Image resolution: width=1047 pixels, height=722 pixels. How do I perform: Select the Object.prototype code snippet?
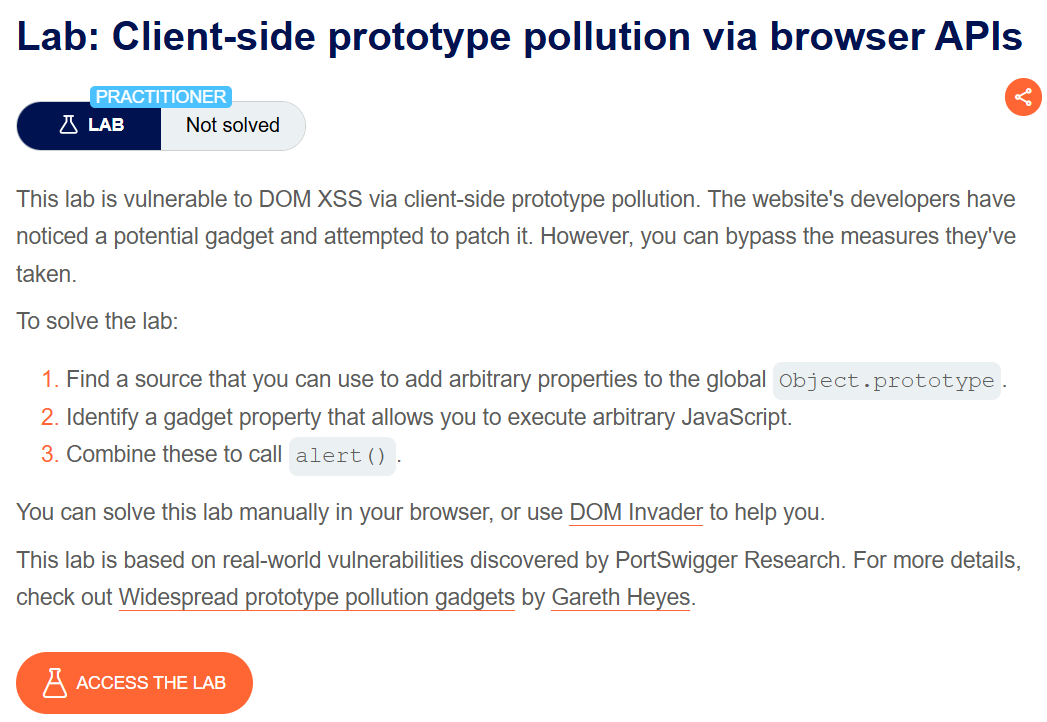coord(886,380)
